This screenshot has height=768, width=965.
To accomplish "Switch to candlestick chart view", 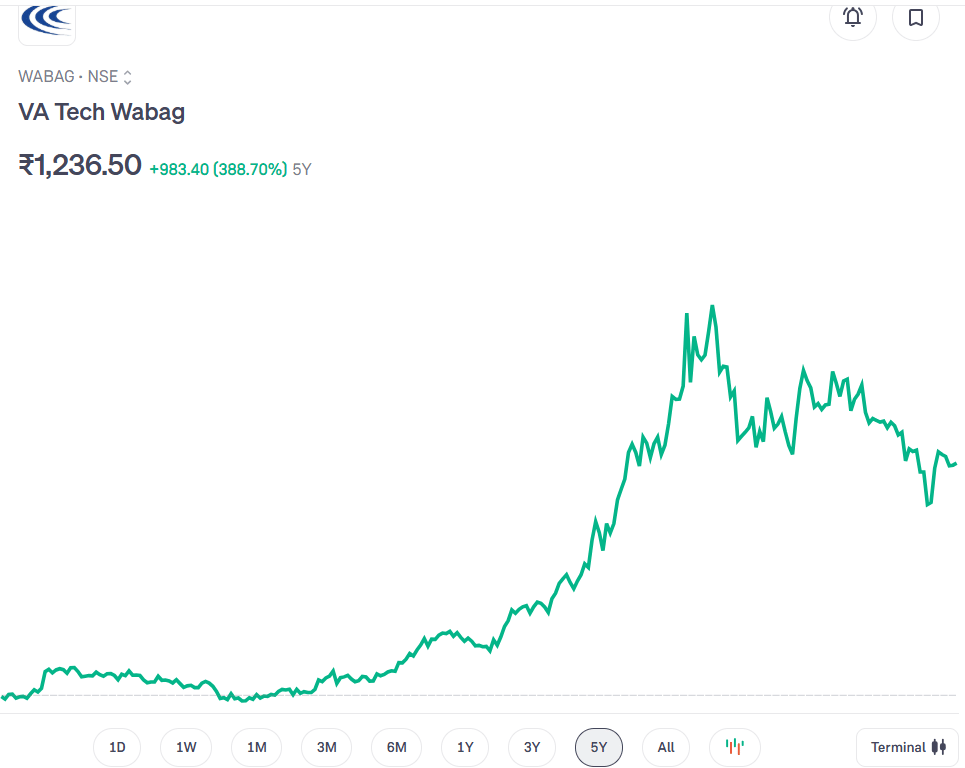I will 735,747.
